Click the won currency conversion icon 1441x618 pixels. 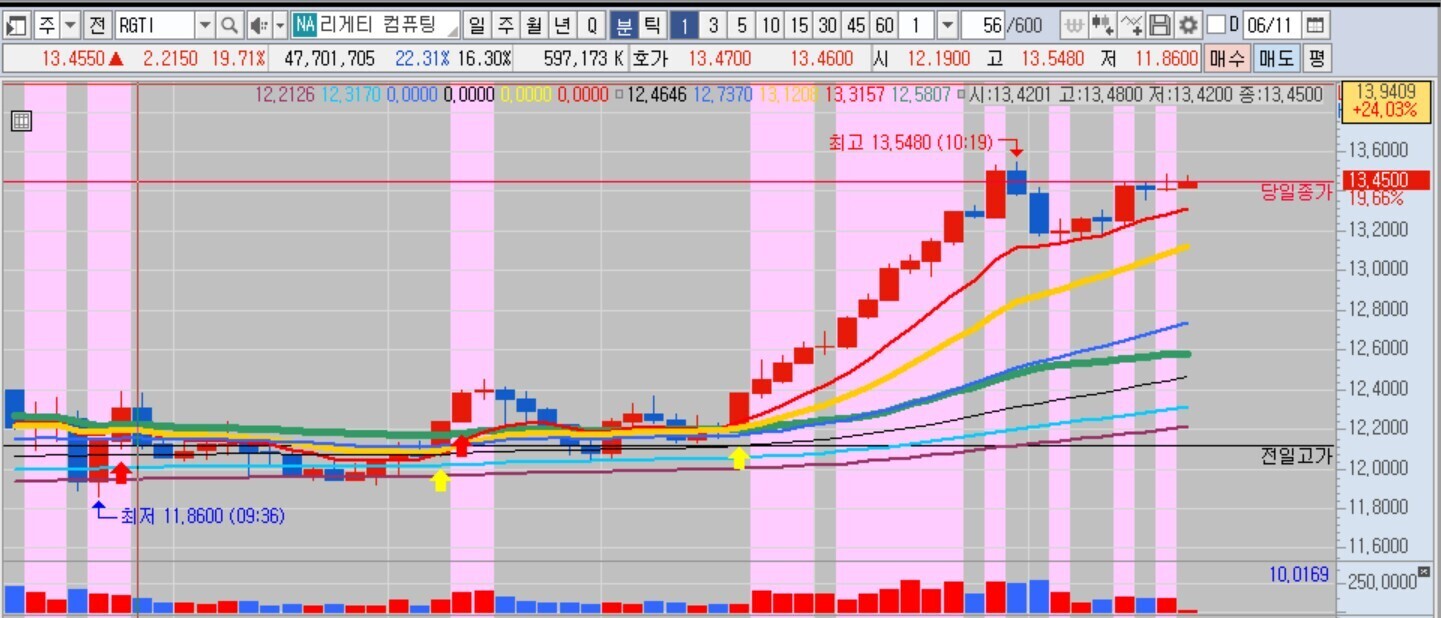[1074, 24]
